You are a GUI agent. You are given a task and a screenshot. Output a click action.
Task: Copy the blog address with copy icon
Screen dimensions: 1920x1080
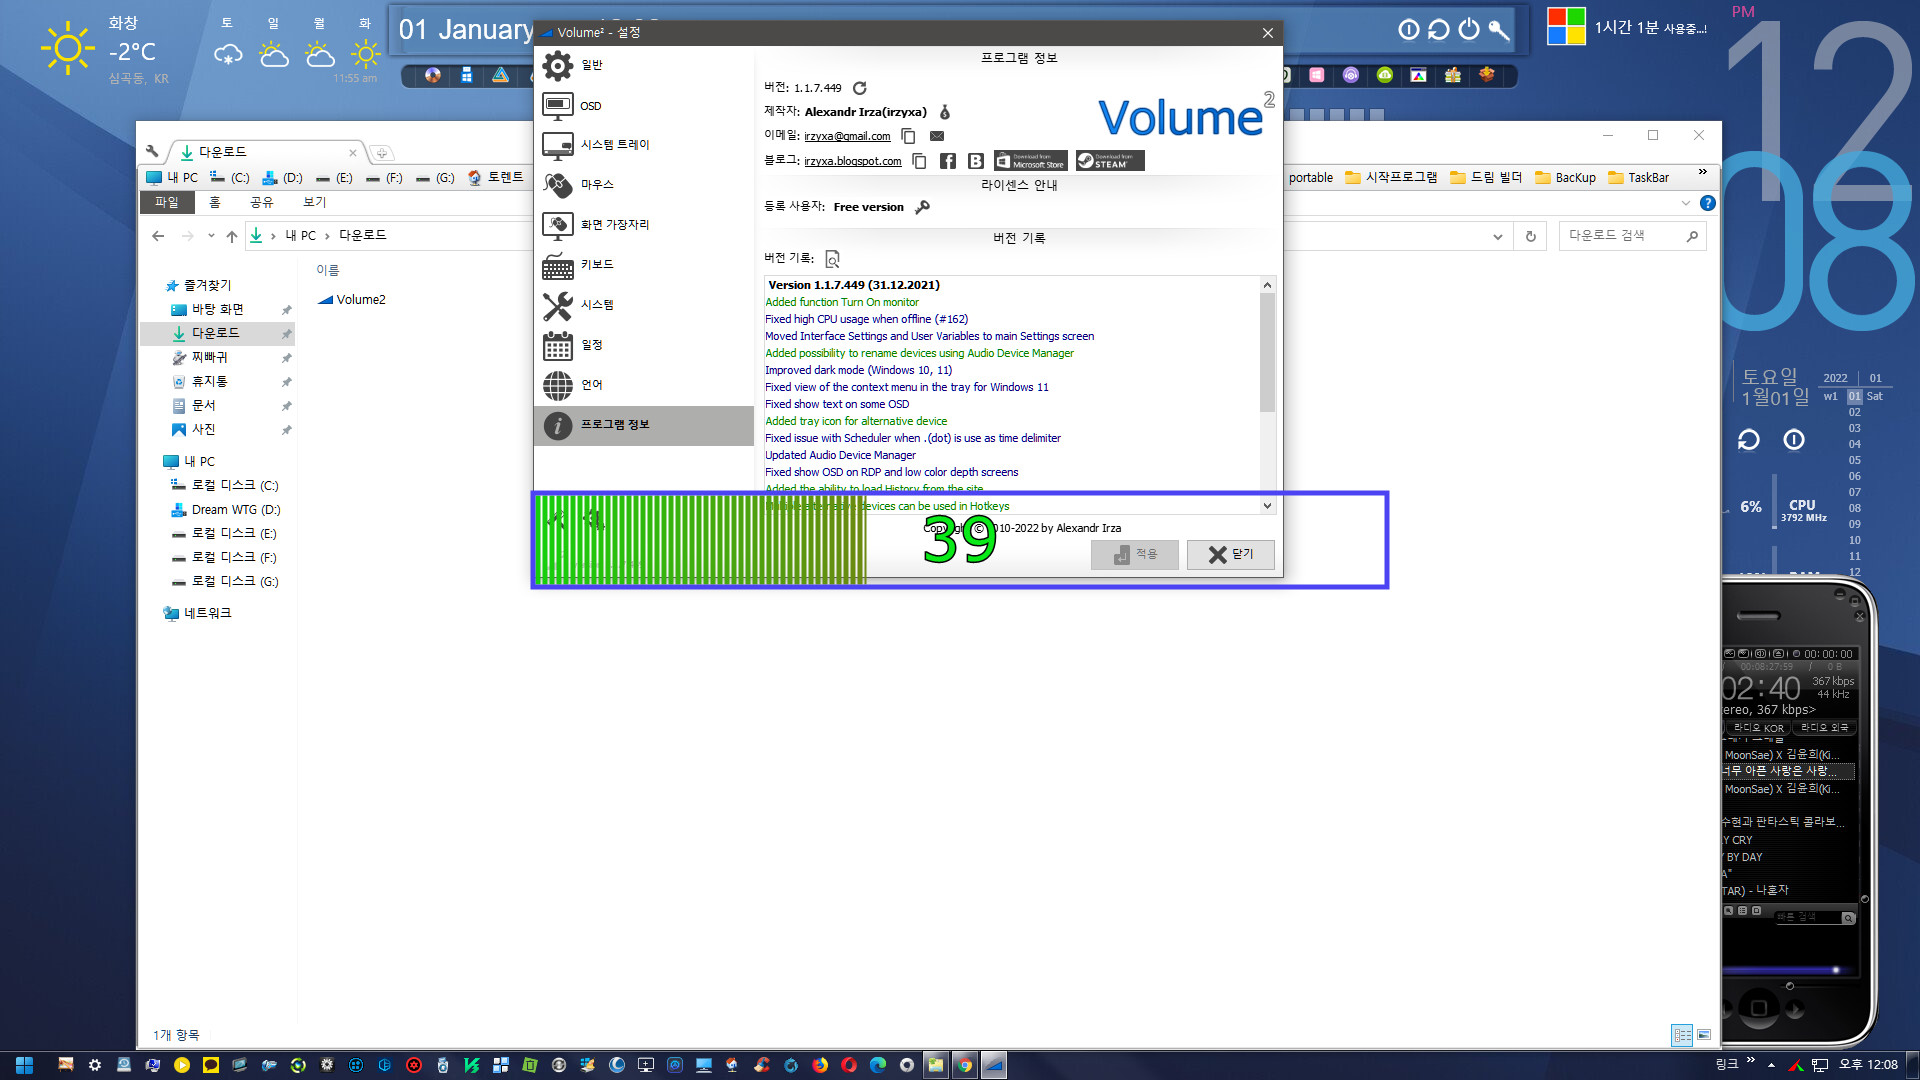click(x=919, y=161)
